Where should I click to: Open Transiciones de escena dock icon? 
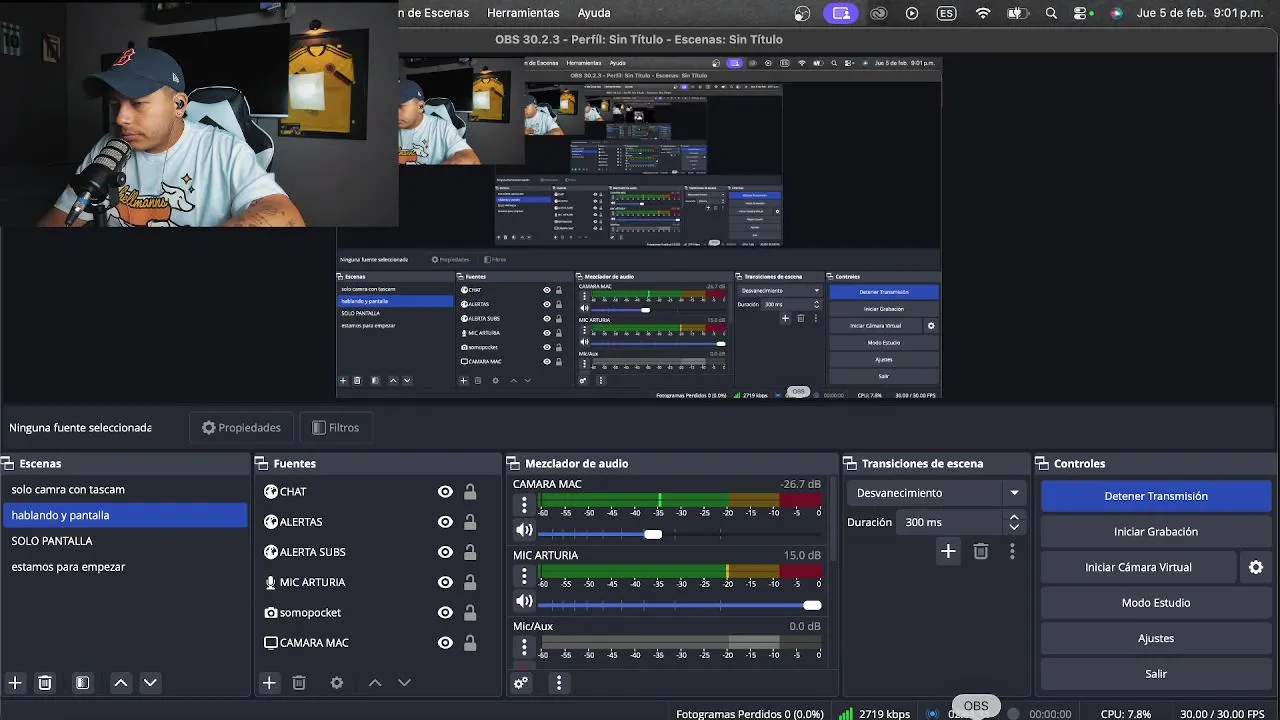[x=850, y=464]
